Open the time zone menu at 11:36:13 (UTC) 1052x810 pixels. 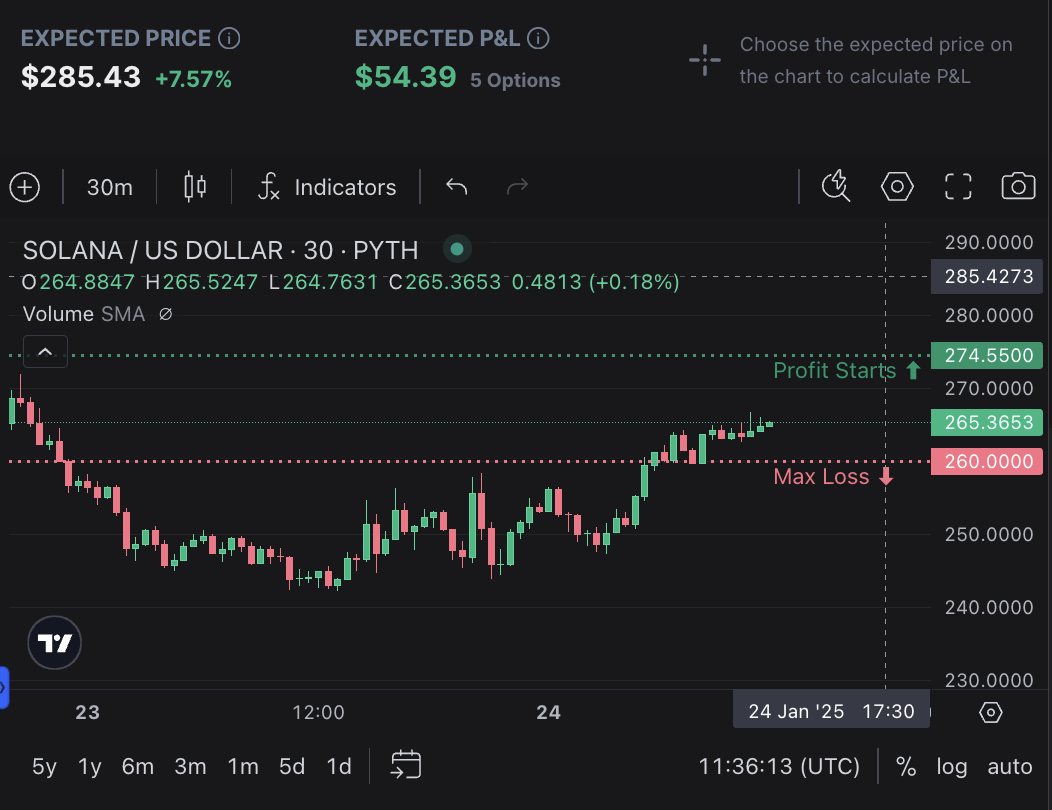779,767
